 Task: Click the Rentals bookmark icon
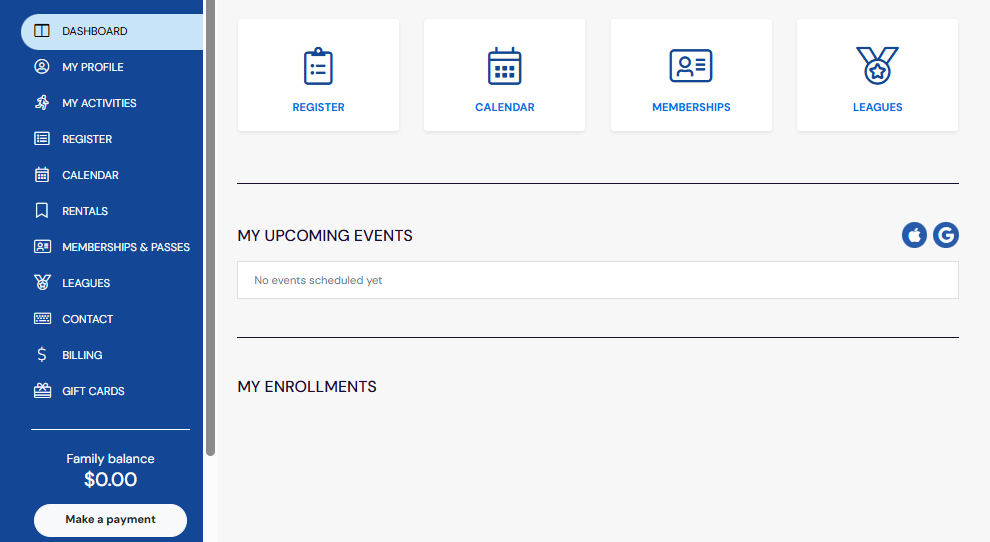[42, 211]
